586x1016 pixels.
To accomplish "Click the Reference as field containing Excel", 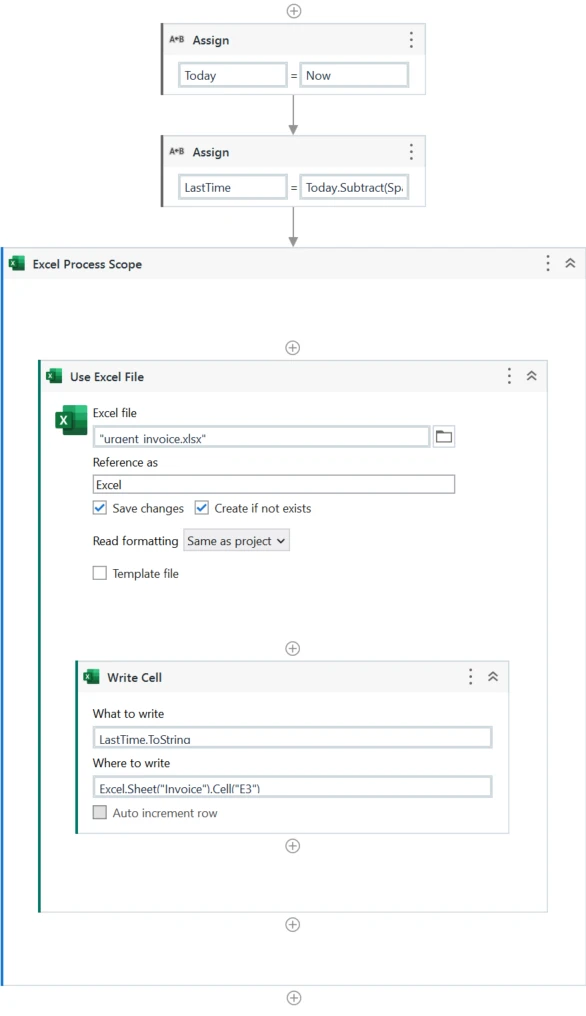I will click(x=274, y=485).
